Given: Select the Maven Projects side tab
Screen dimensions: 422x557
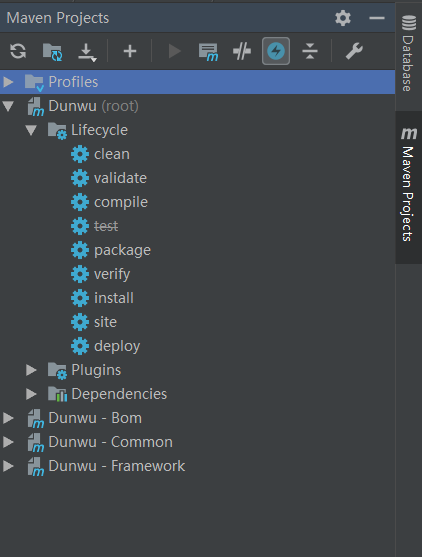Looking at the screenshot, I should 409,185.
